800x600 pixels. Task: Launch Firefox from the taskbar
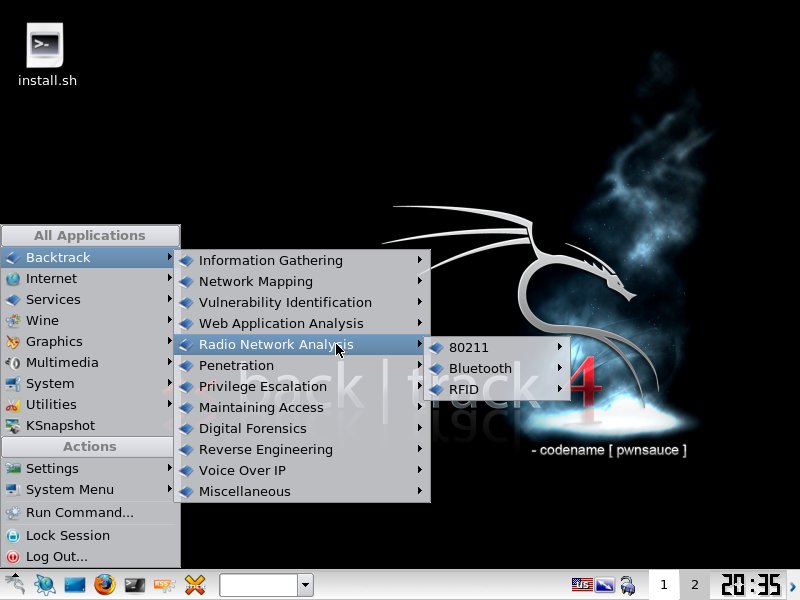tap(105, 584)
